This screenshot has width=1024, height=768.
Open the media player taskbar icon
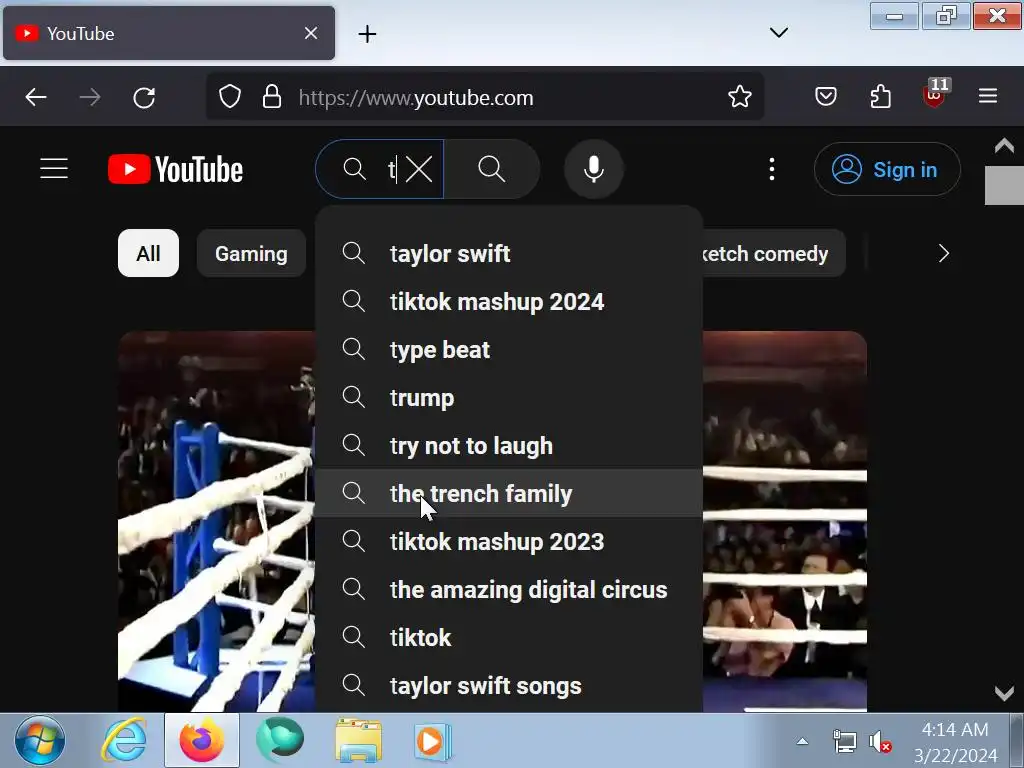[x=432, y=741]
